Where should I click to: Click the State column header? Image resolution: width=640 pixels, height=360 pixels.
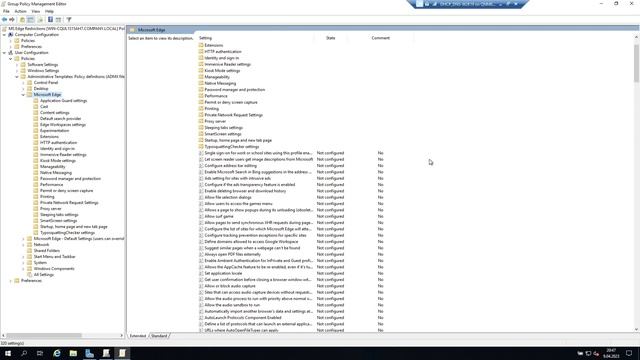coord(330,38)
